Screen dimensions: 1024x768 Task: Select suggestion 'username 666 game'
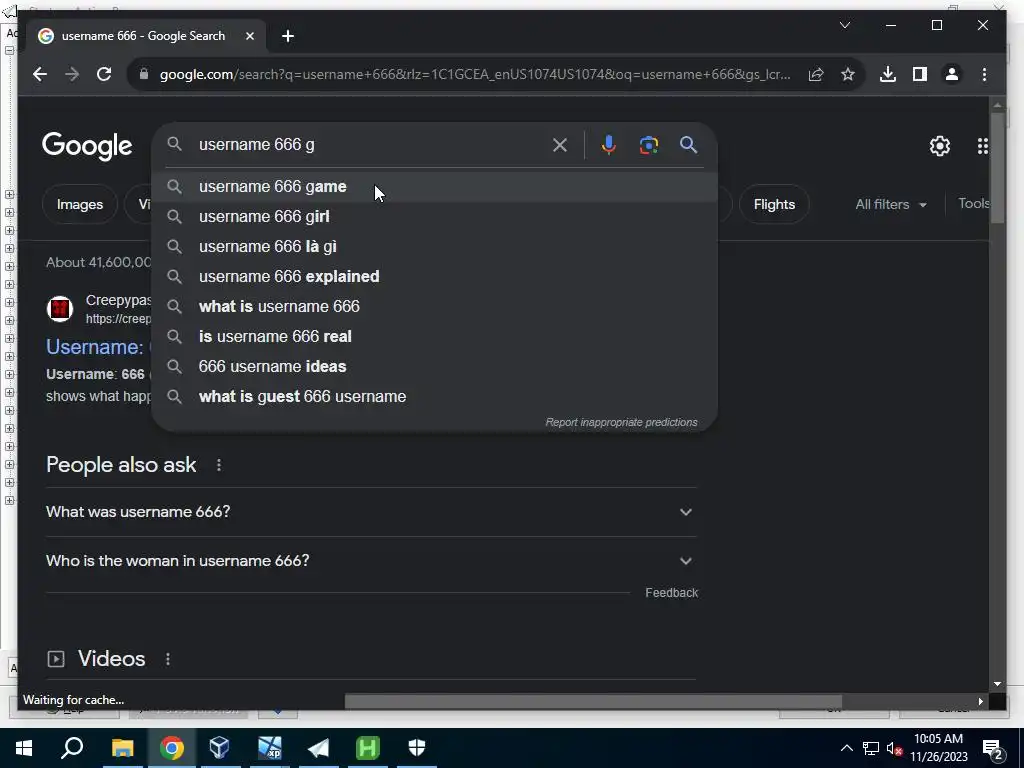coord(434,187)
